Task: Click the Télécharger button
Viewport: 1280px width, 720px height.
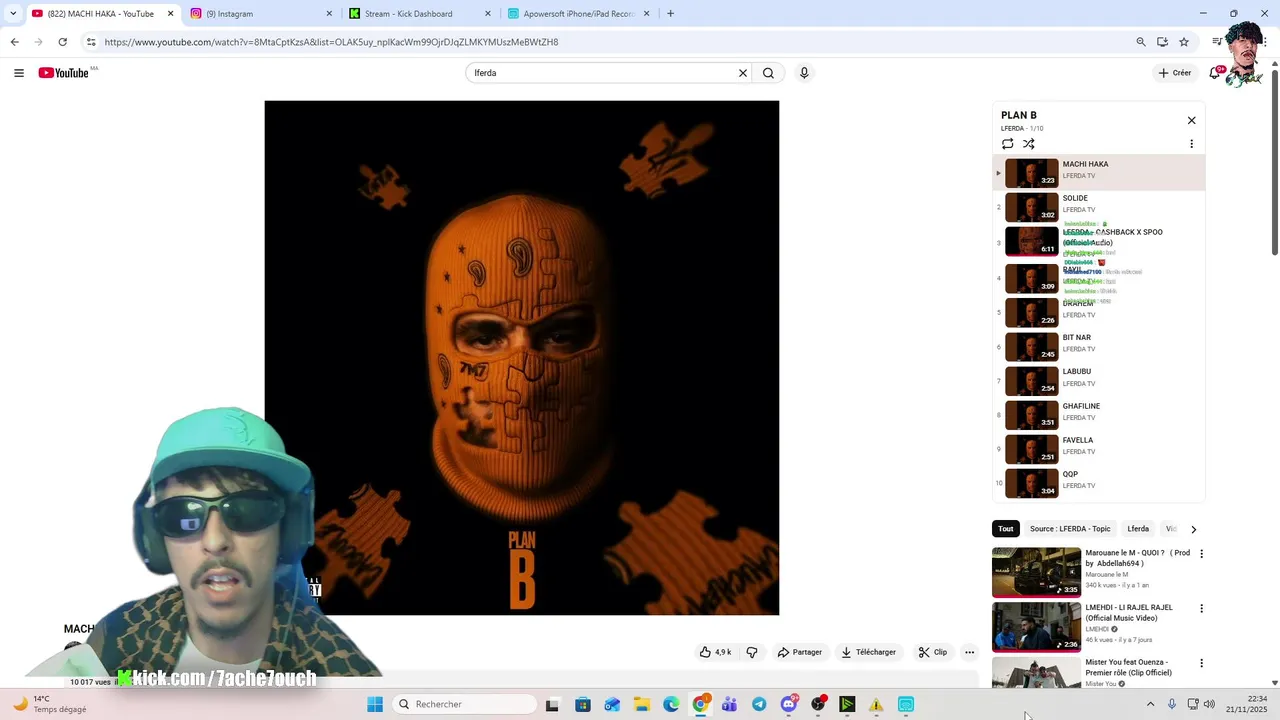Action: [x=868, y=652]
